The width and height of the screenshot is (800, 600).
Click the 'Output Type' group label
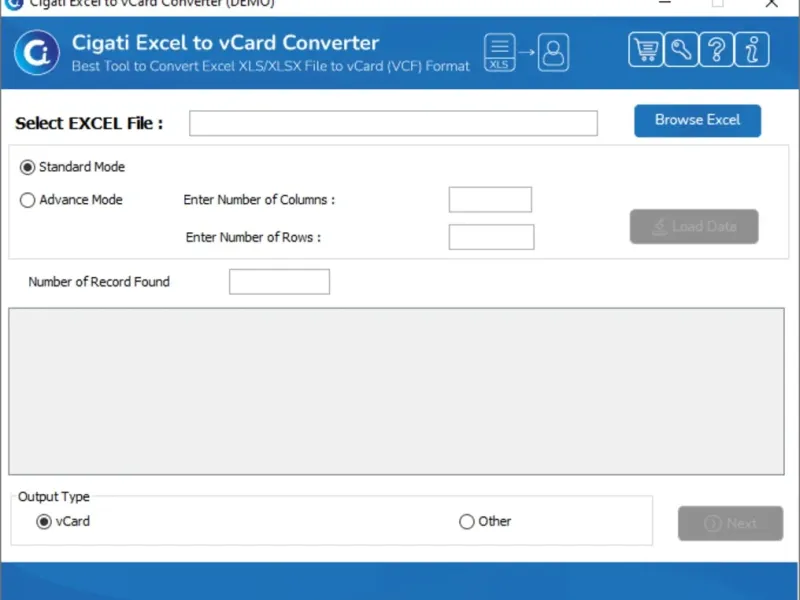(x=54, y=496)
